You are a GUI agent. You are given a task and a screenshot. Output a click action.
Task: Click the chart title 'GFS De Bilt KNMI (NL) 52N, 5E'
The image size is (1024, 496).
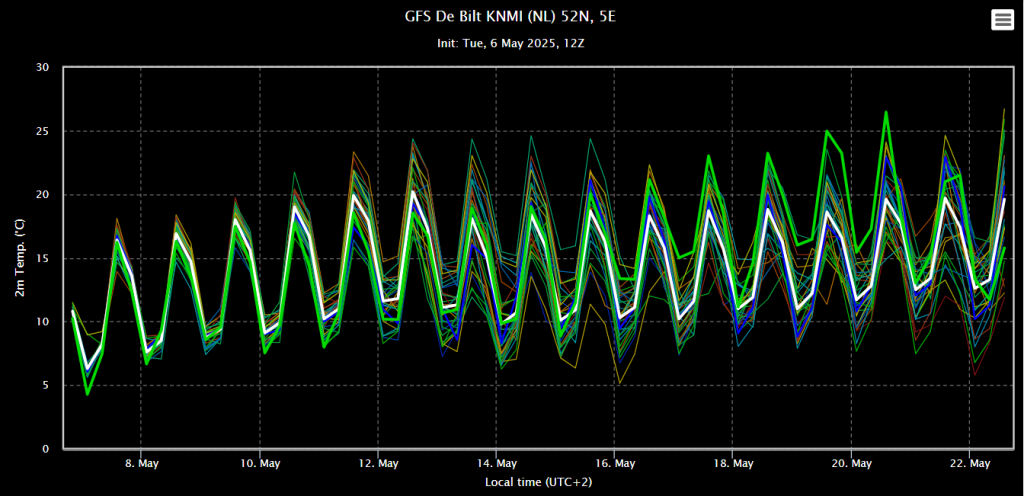[510, 16]
